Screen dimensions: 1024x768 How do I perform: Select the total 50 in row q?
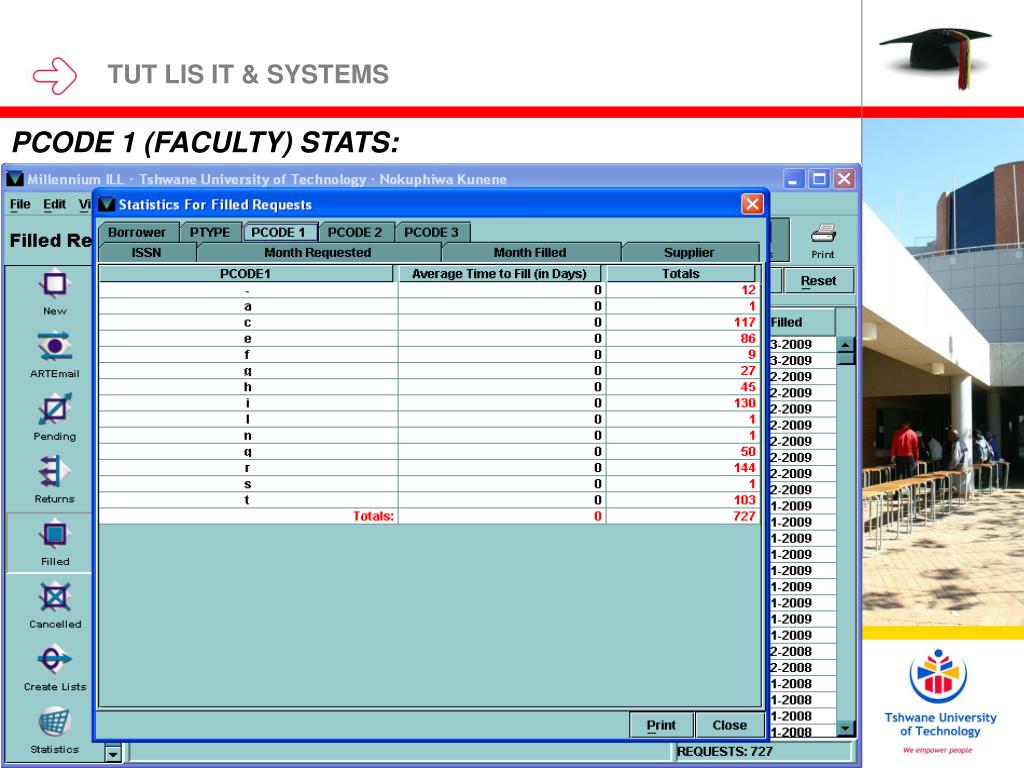pyautogui.click(x=748, y=451)
